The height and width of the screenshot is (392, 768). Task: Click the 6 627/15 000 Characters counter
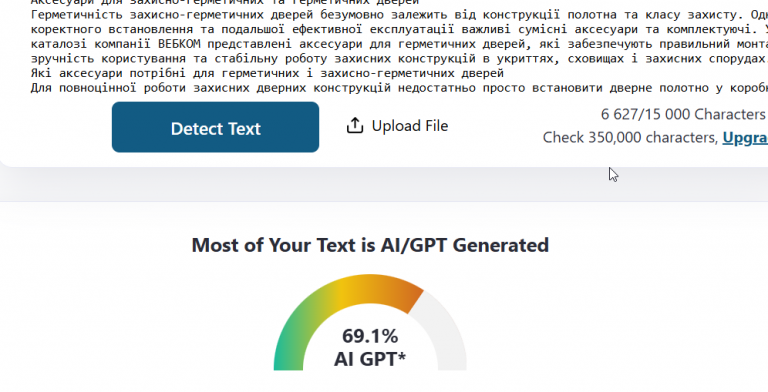pos(683,114)
